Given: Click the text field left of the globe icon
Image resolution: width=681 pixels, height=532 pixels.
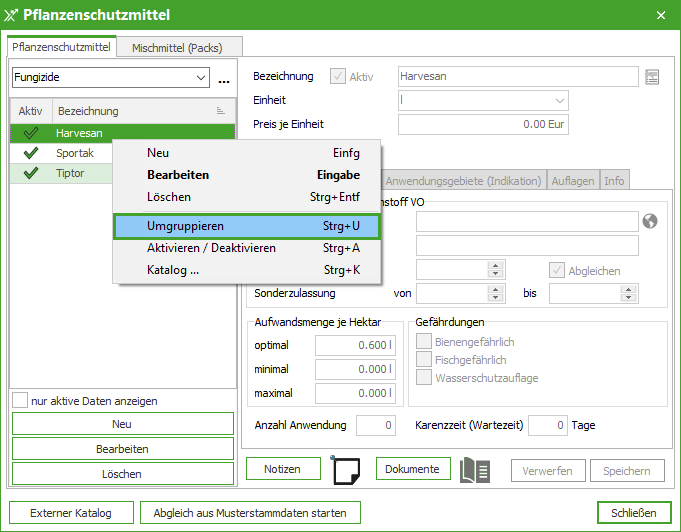Looking at the screenshot, I should click(527, 222).
